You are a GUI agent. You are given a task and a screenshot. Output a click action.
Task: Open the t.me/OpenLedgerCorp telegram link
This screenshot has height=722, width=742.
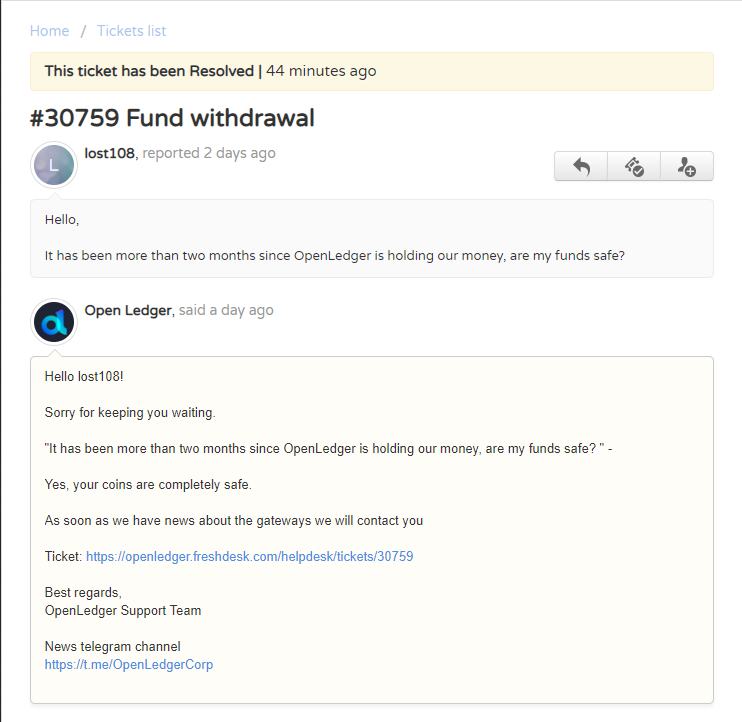(x=129, y=664)
